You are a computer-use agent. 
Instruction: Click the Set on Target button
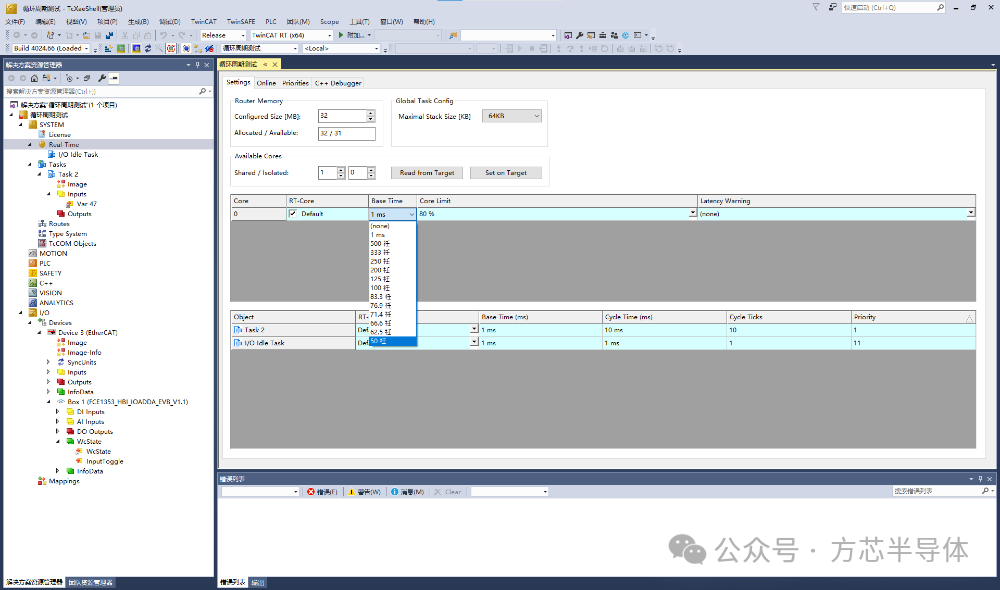[506, 173]
